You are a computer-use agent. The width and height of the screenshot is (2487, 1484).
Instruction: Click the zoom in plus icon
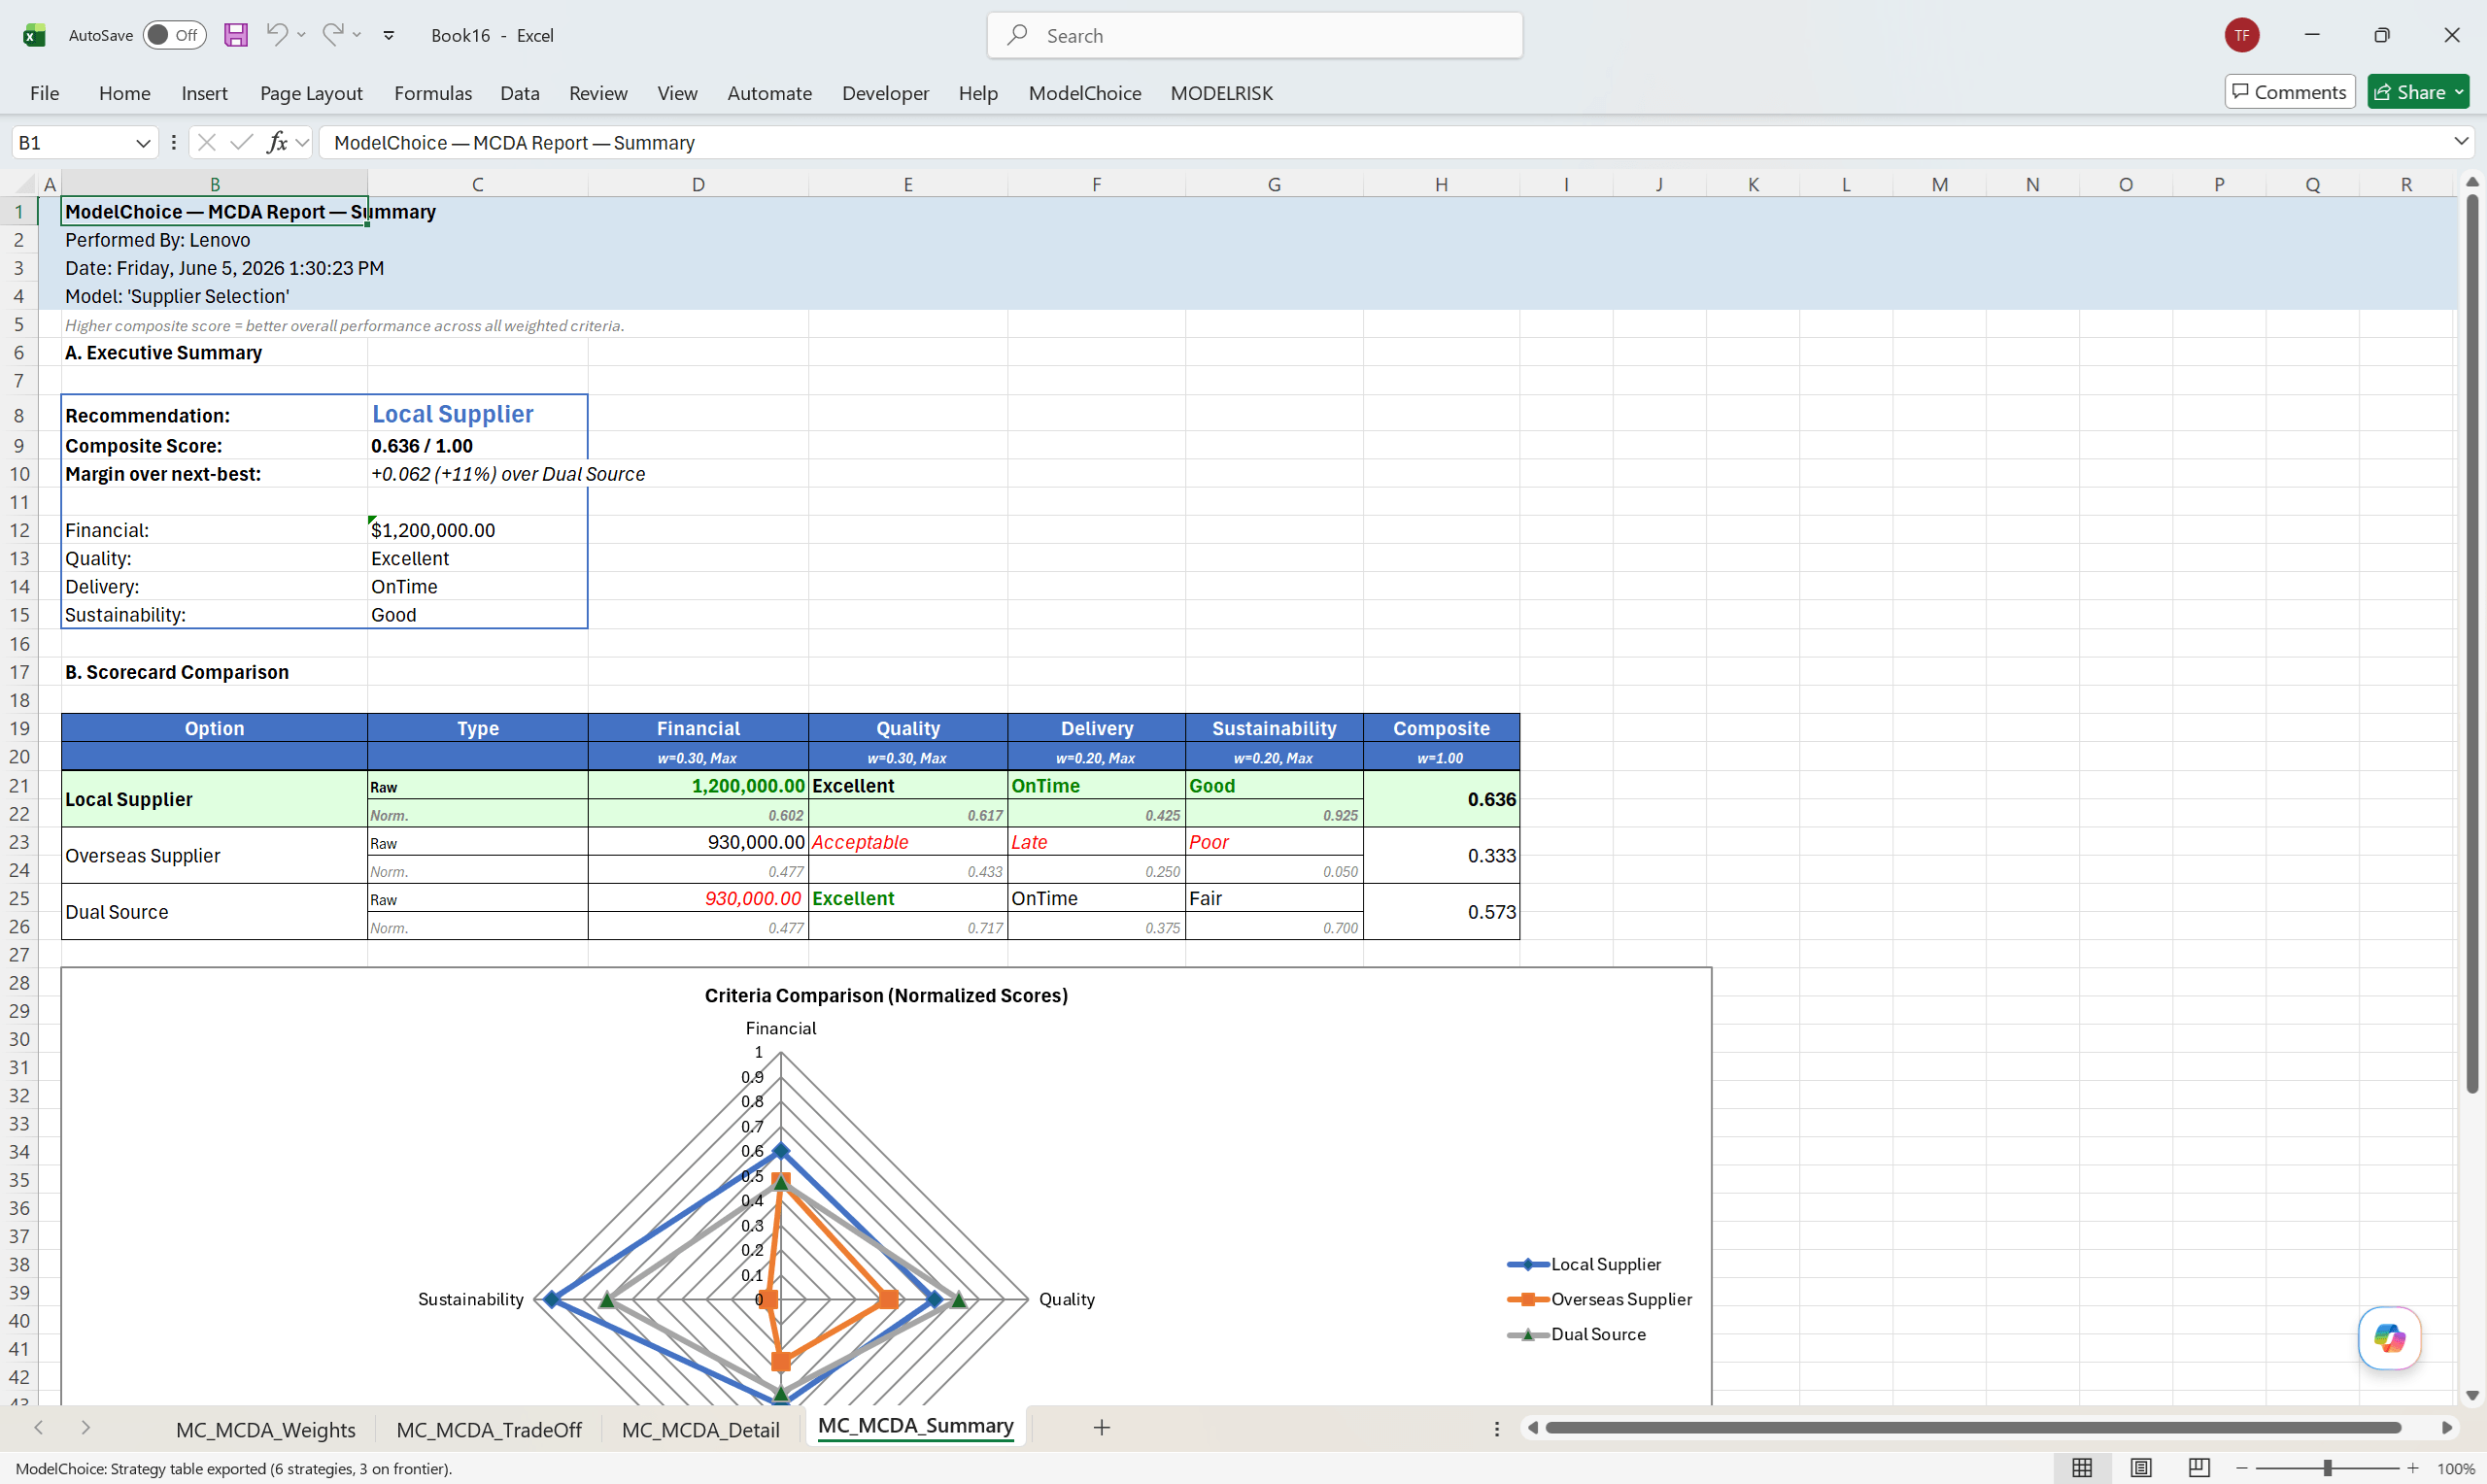2413,1468
